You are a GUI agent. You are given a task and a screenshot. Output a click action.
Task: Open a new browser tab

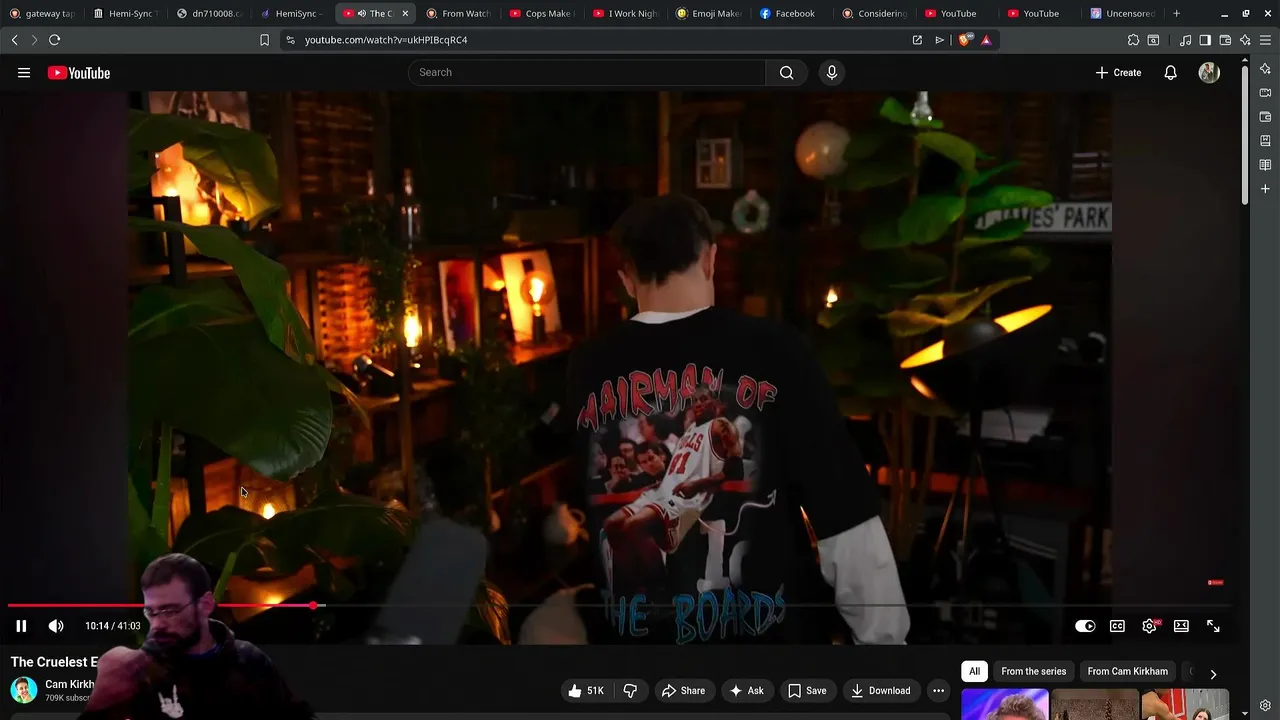click(x=1176, y=14)
